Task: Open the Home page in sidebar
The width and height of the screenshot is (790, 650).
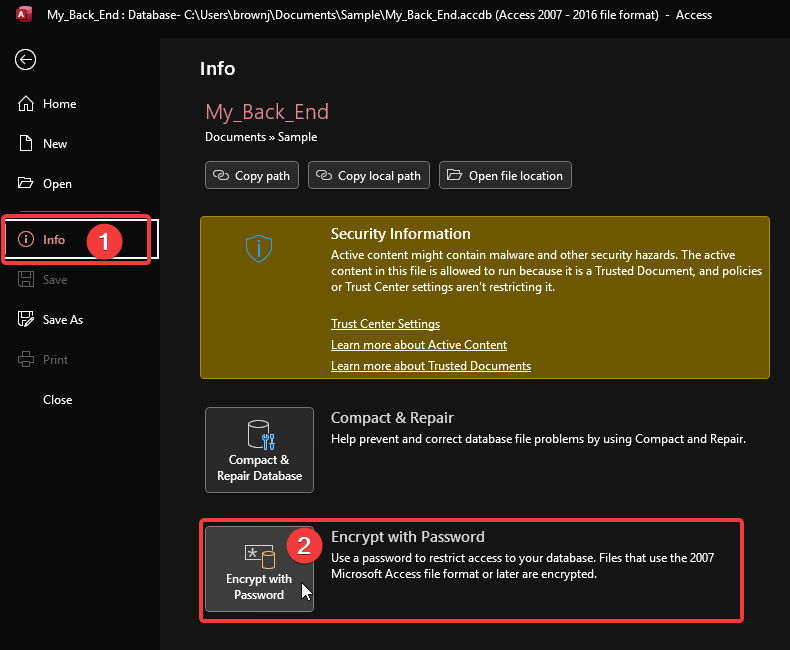Action: pos(59,104)
